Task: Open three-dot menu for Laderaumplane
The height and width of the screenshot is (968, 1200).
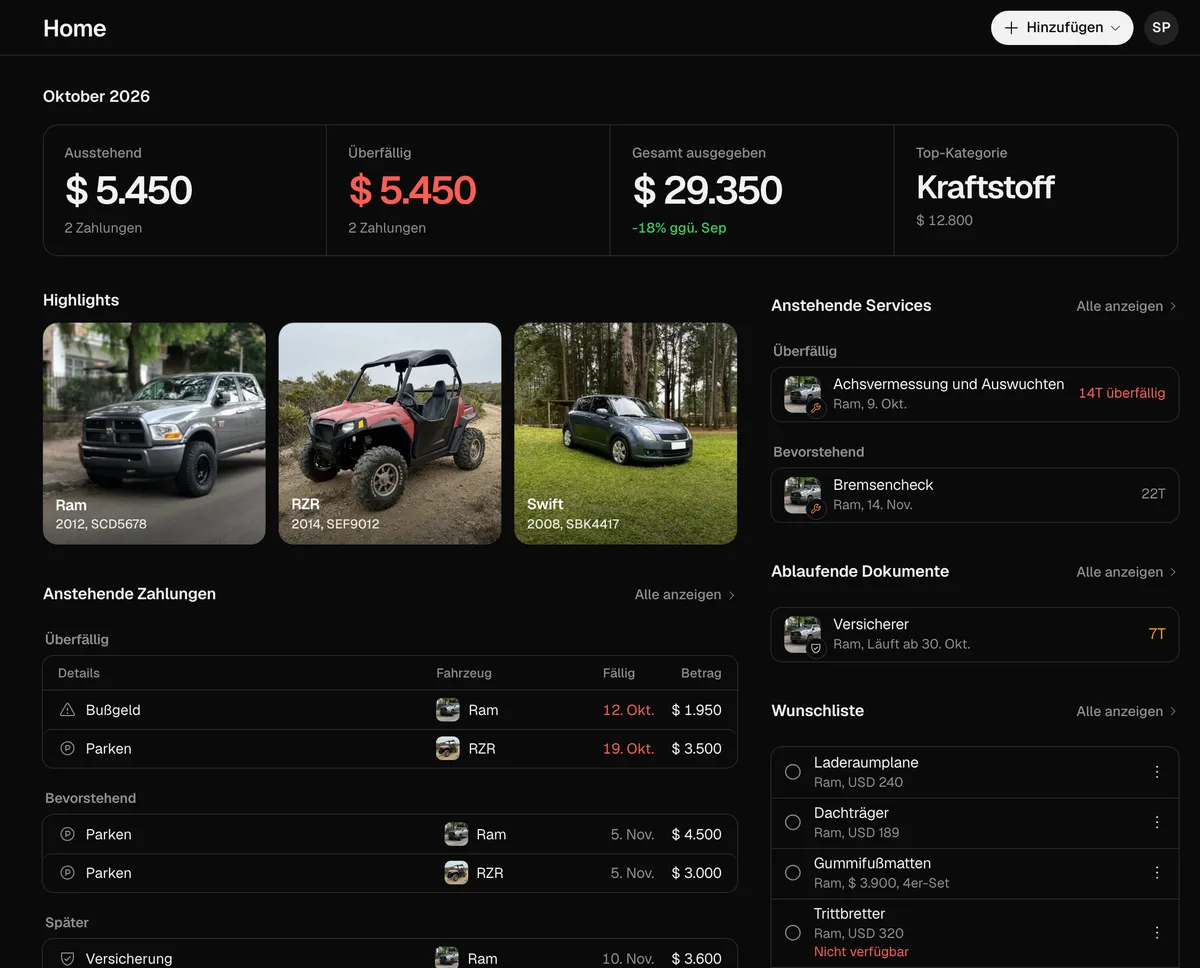Action: tap(1157, 772)
